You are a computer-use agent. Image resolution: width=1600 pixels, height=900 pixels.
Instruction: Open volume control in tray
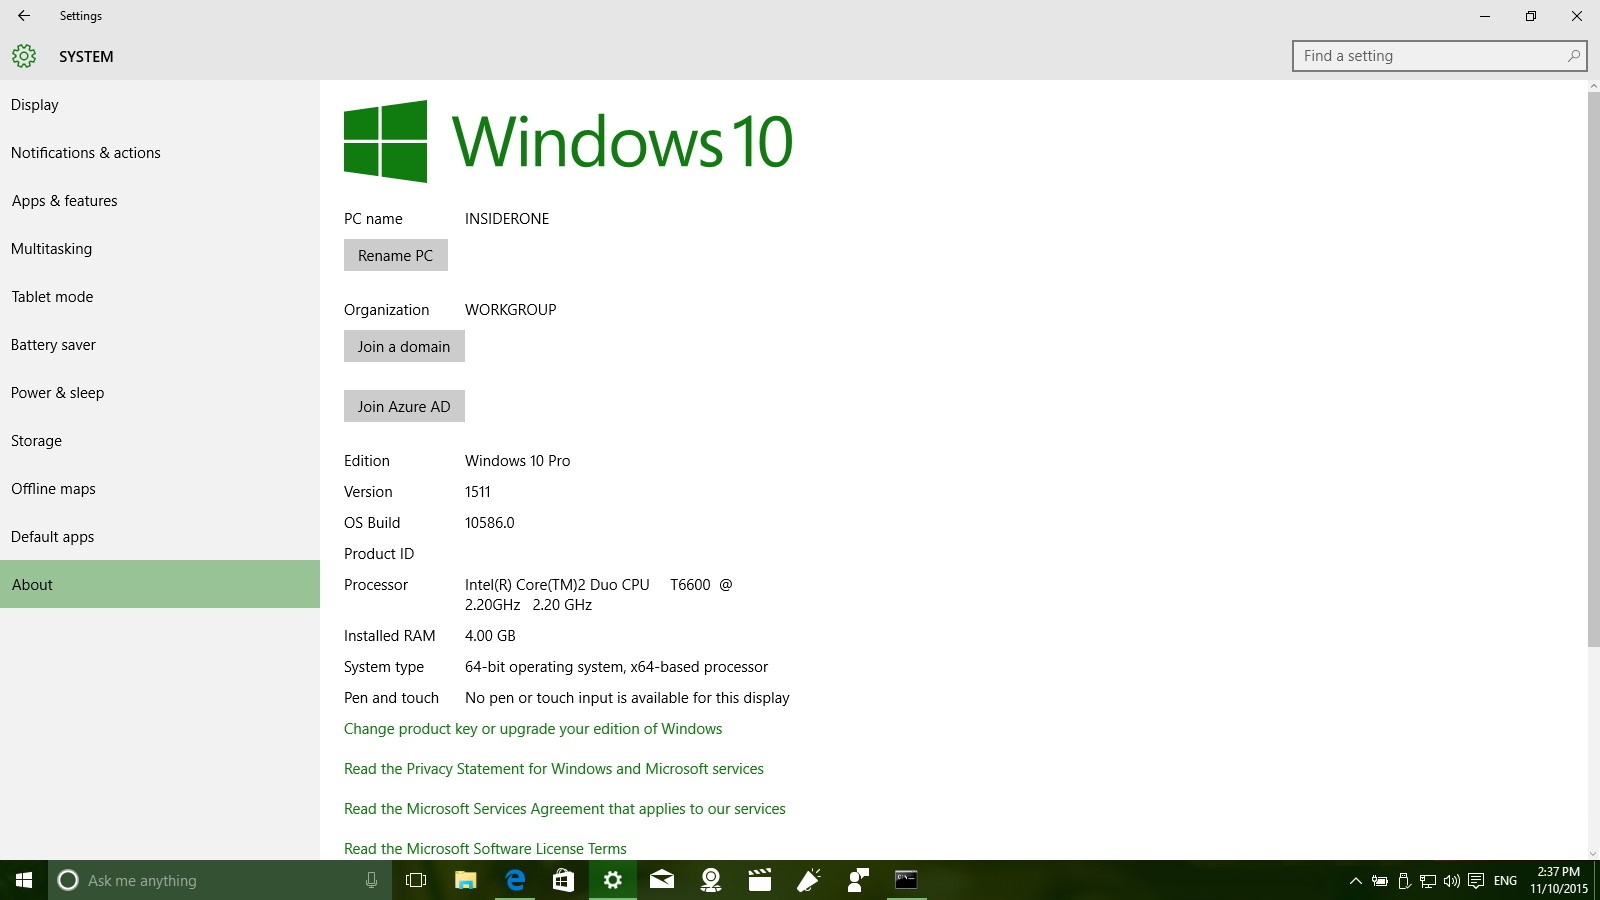pyautogui.click(x=1452, y=881)
